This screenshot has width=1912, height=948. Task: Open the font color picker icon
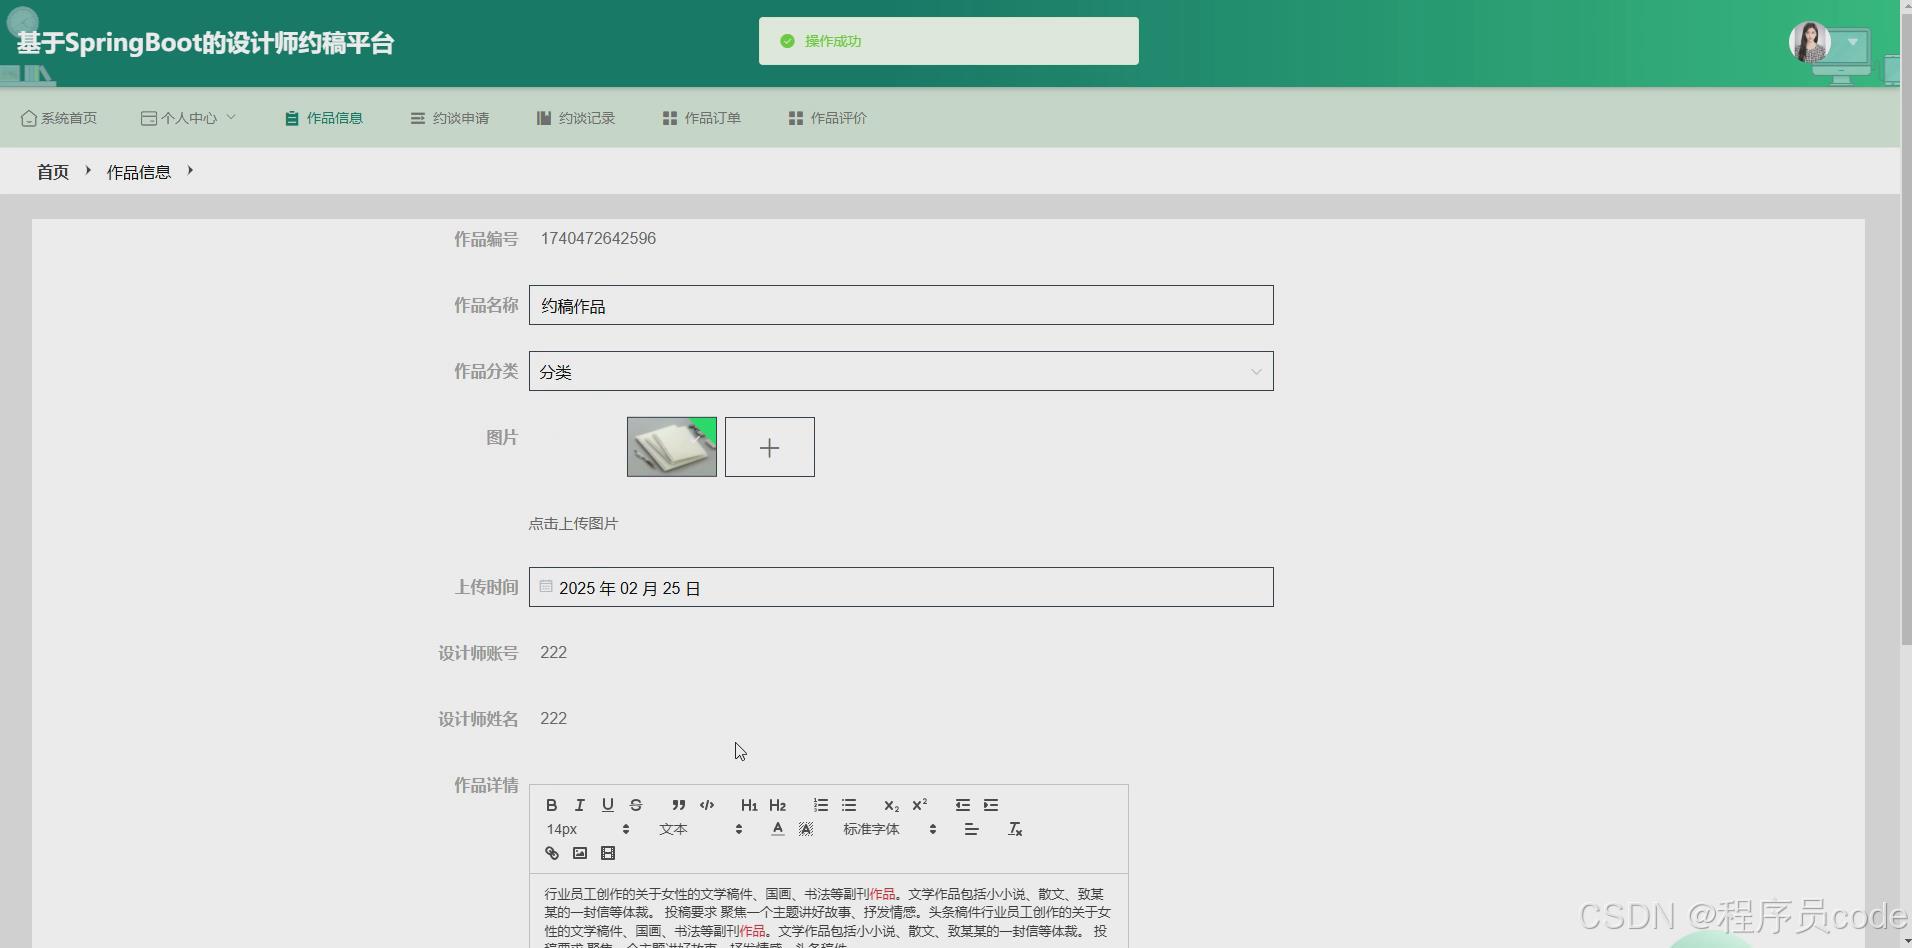click(x=778, y=828)
